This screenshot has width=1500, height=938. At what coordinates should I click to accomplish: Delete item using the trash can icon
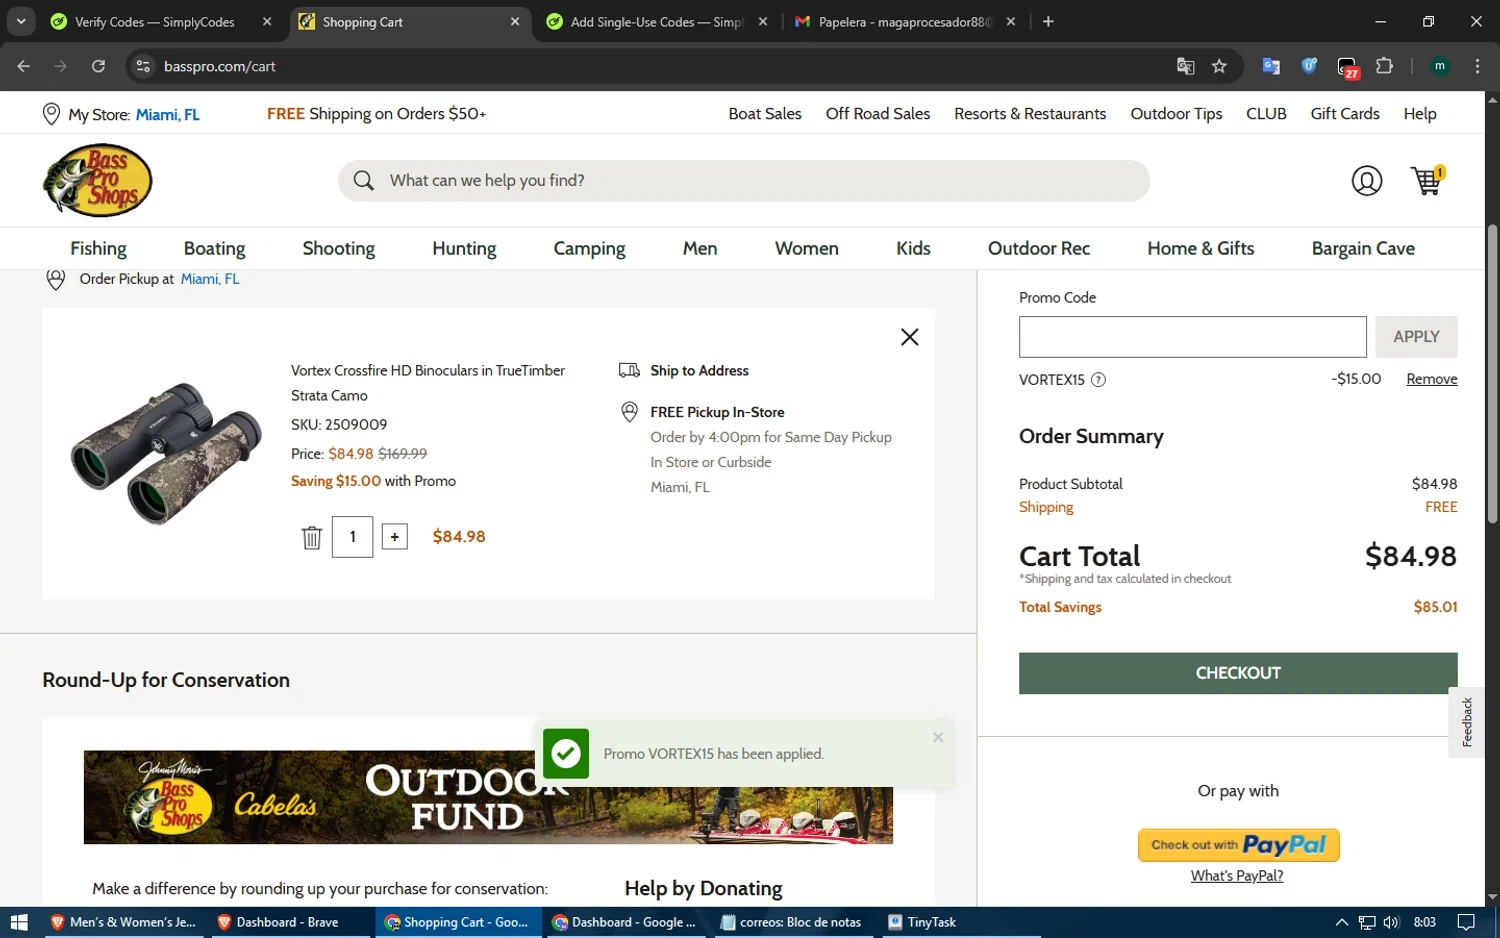click(x=312, y=538)
